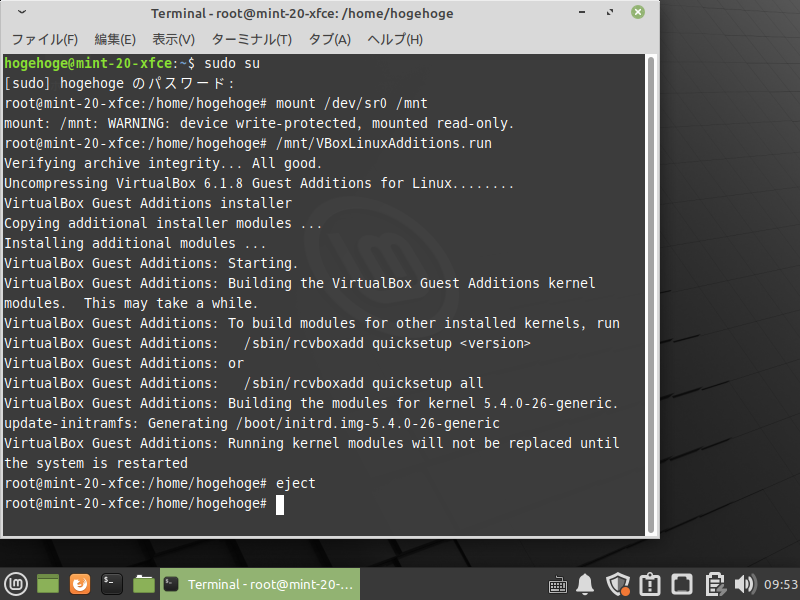Image resolution: width=800 pixels, height=600 pixels.
Task: Click '/mnt/VBoxLinuxAdditions.run' text
Action: [x=384, y=143]
